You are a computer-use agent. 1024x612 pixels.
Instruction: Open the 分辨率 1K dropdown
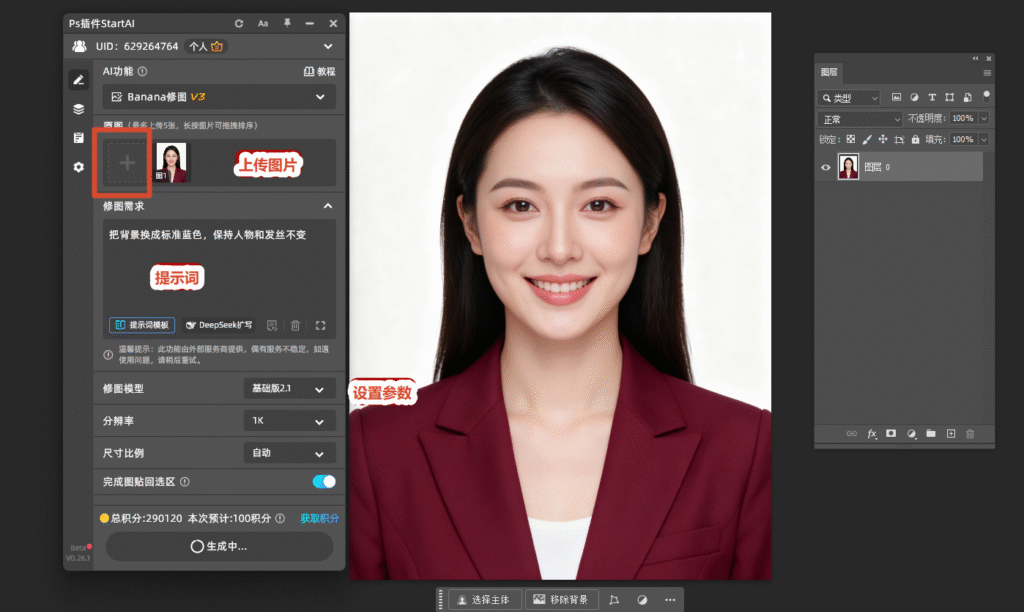click(289, 421)
